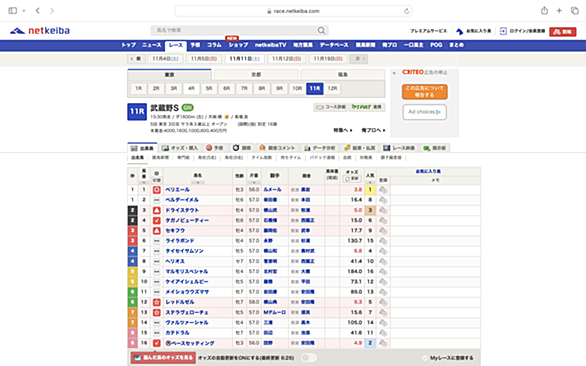Toggle the mark box for ペースセッティング row

(157, 343)
